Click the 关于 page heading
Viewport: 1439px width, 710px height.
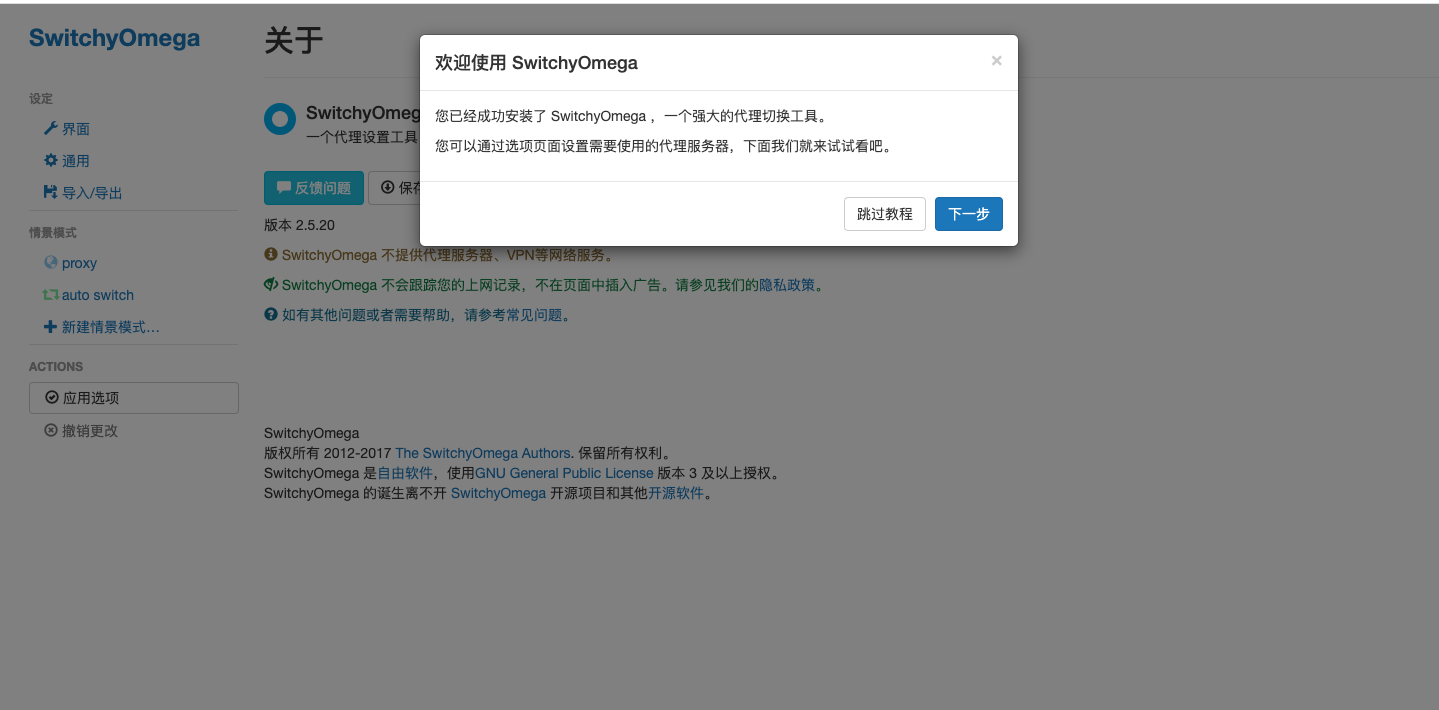click(294, 41)
